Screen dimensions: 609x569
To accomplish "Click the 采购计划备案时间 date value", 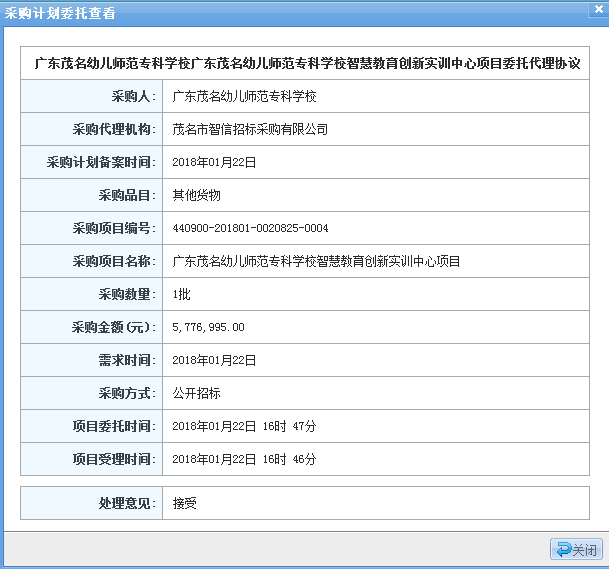I will [214, 162].
